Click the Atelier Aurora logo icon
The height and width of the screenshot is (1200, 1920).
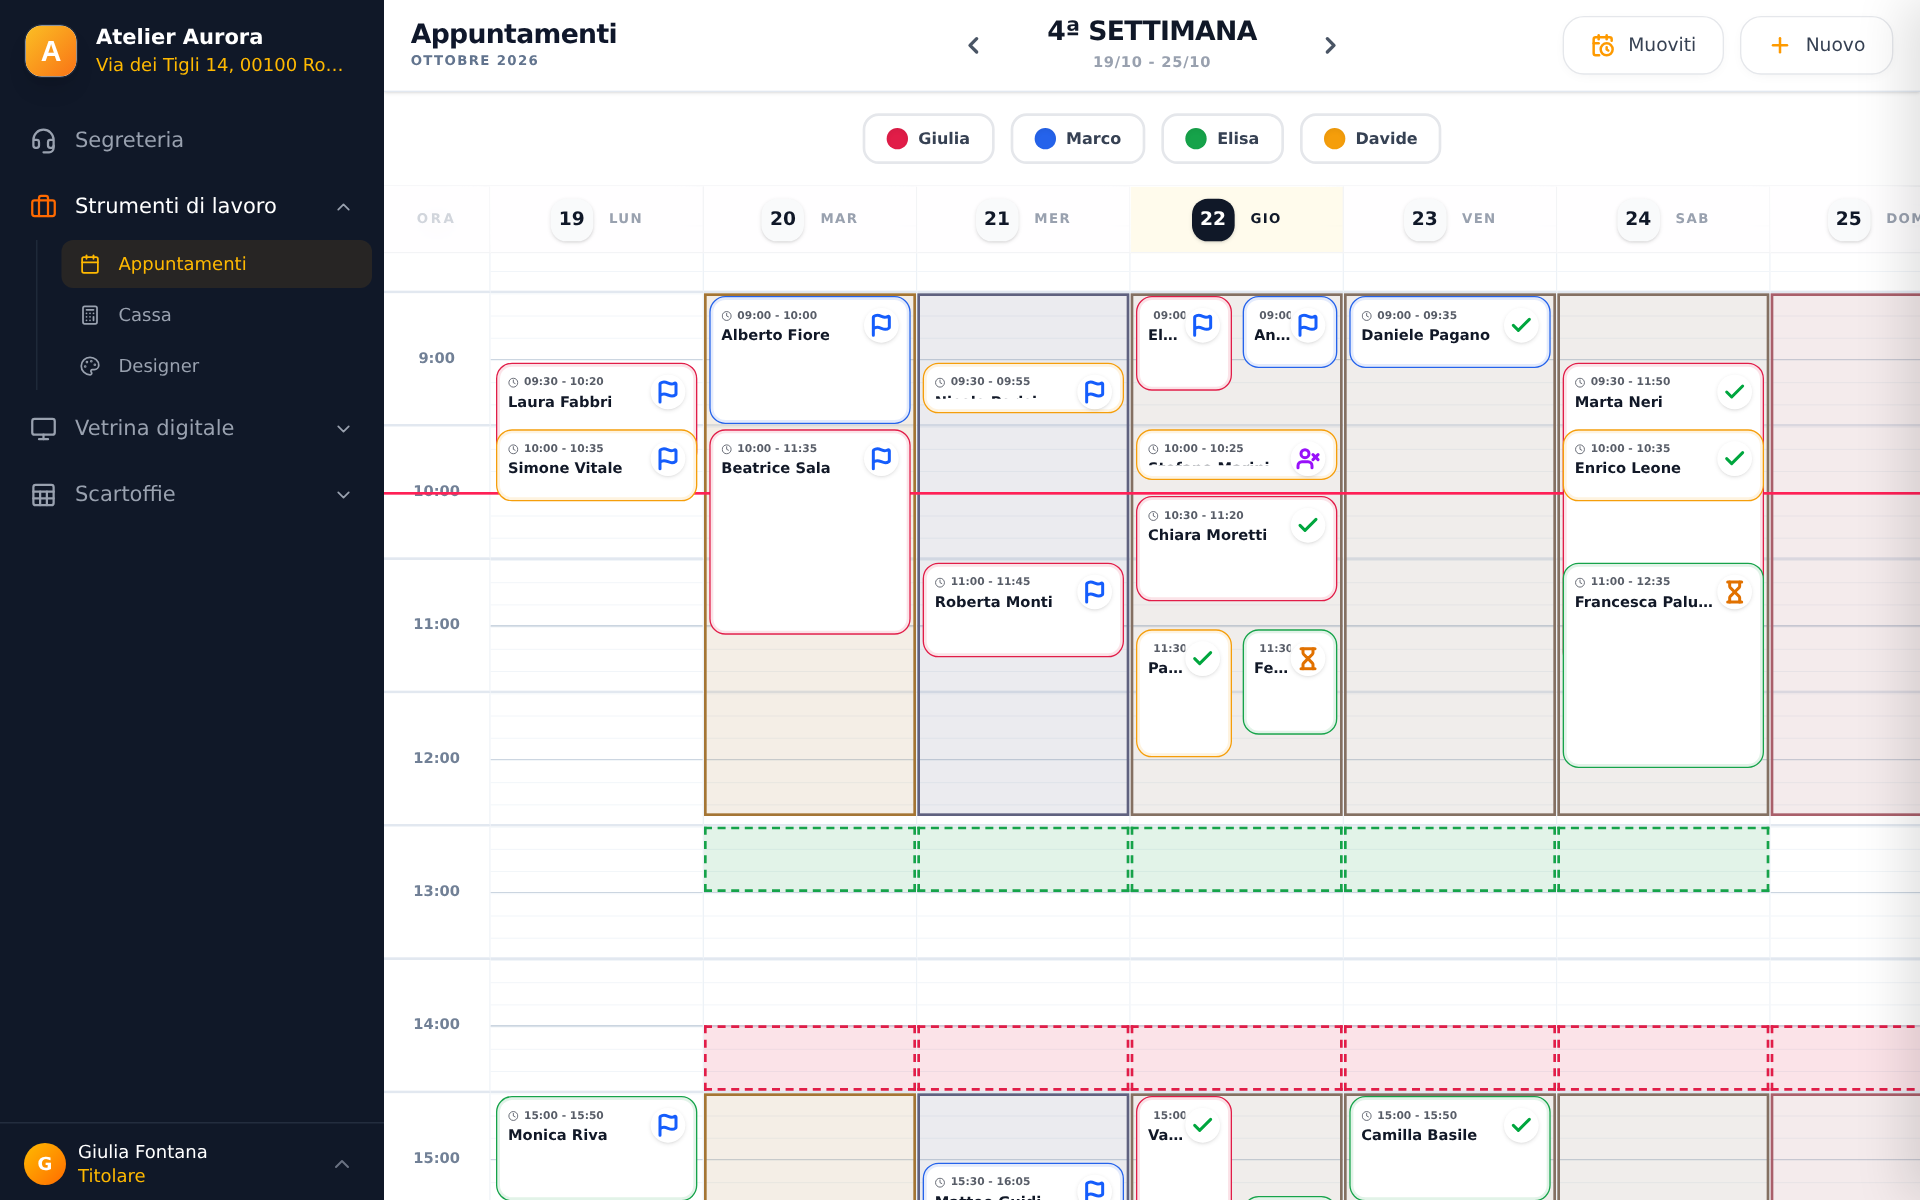point(51,51)
